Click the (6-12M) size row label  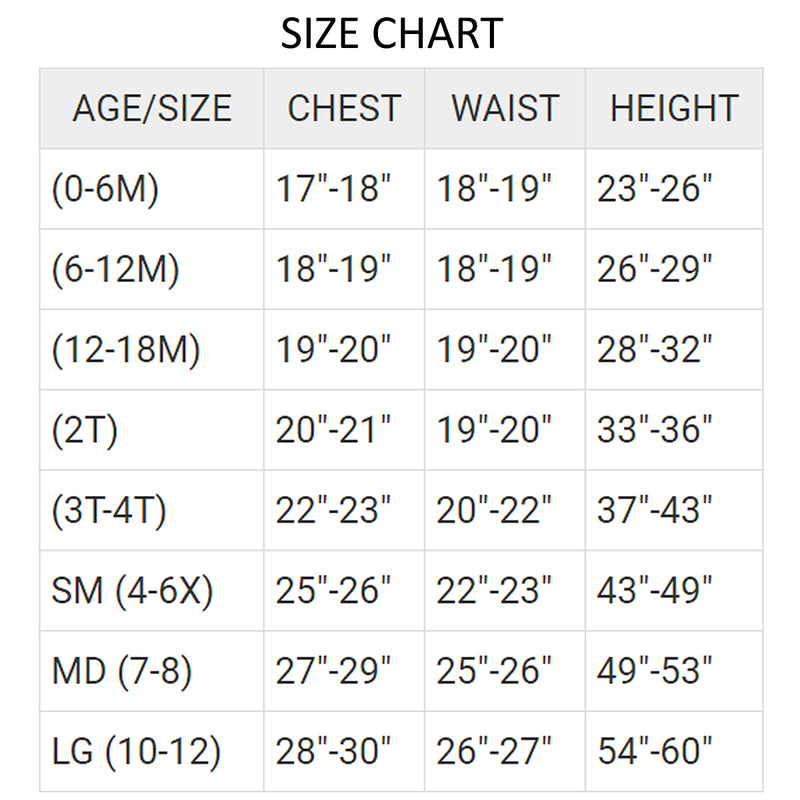pos(115,269)
